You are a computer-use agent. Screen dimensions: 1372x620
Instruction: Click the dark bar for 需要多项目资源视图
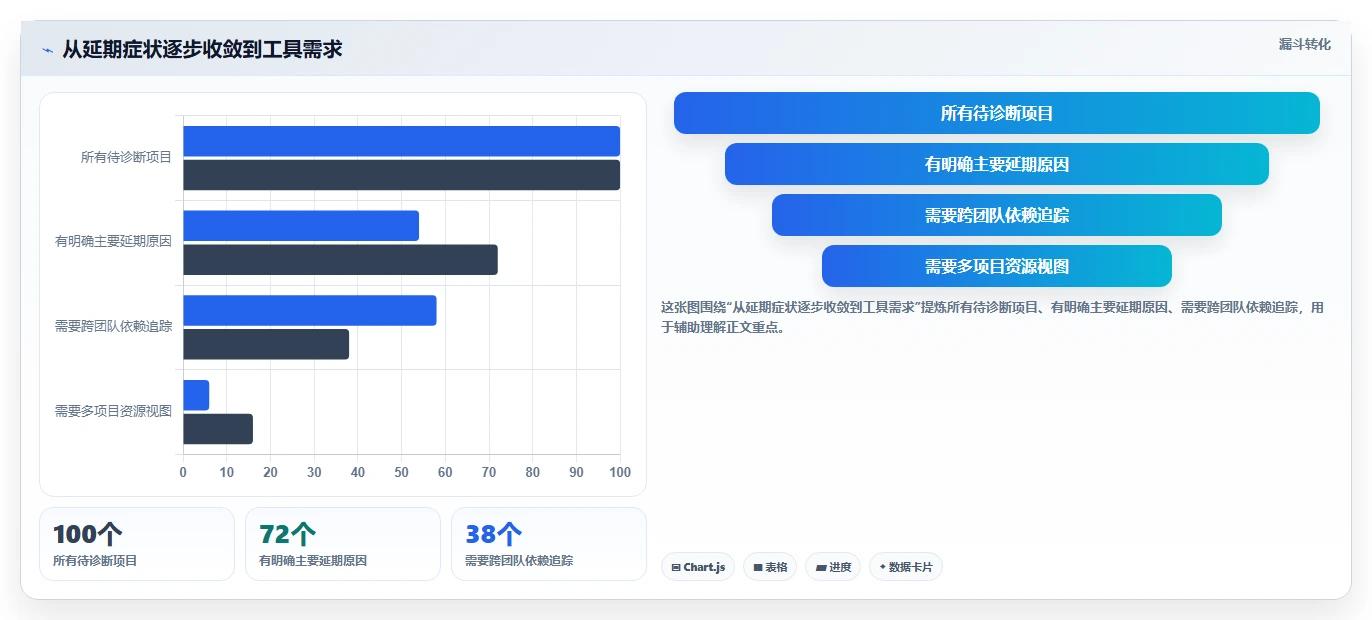pos(218,429)
